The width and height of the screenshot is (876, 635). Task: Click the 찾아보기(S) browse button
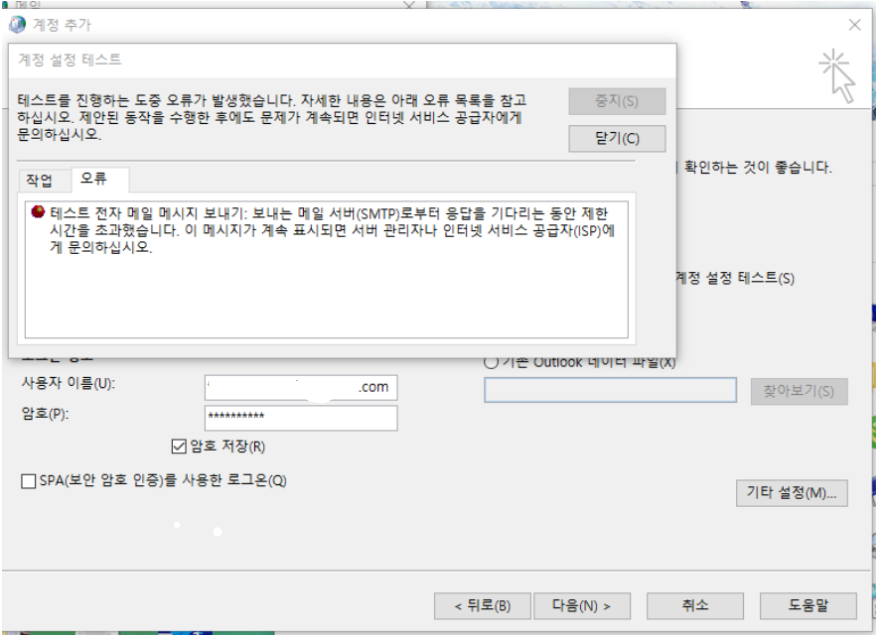799,391
